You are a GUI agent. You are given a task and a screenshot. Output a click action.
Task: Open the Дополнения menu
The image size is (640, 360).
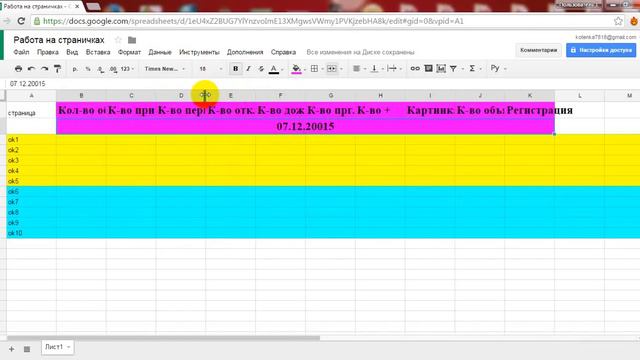click(x=245, y=52)
